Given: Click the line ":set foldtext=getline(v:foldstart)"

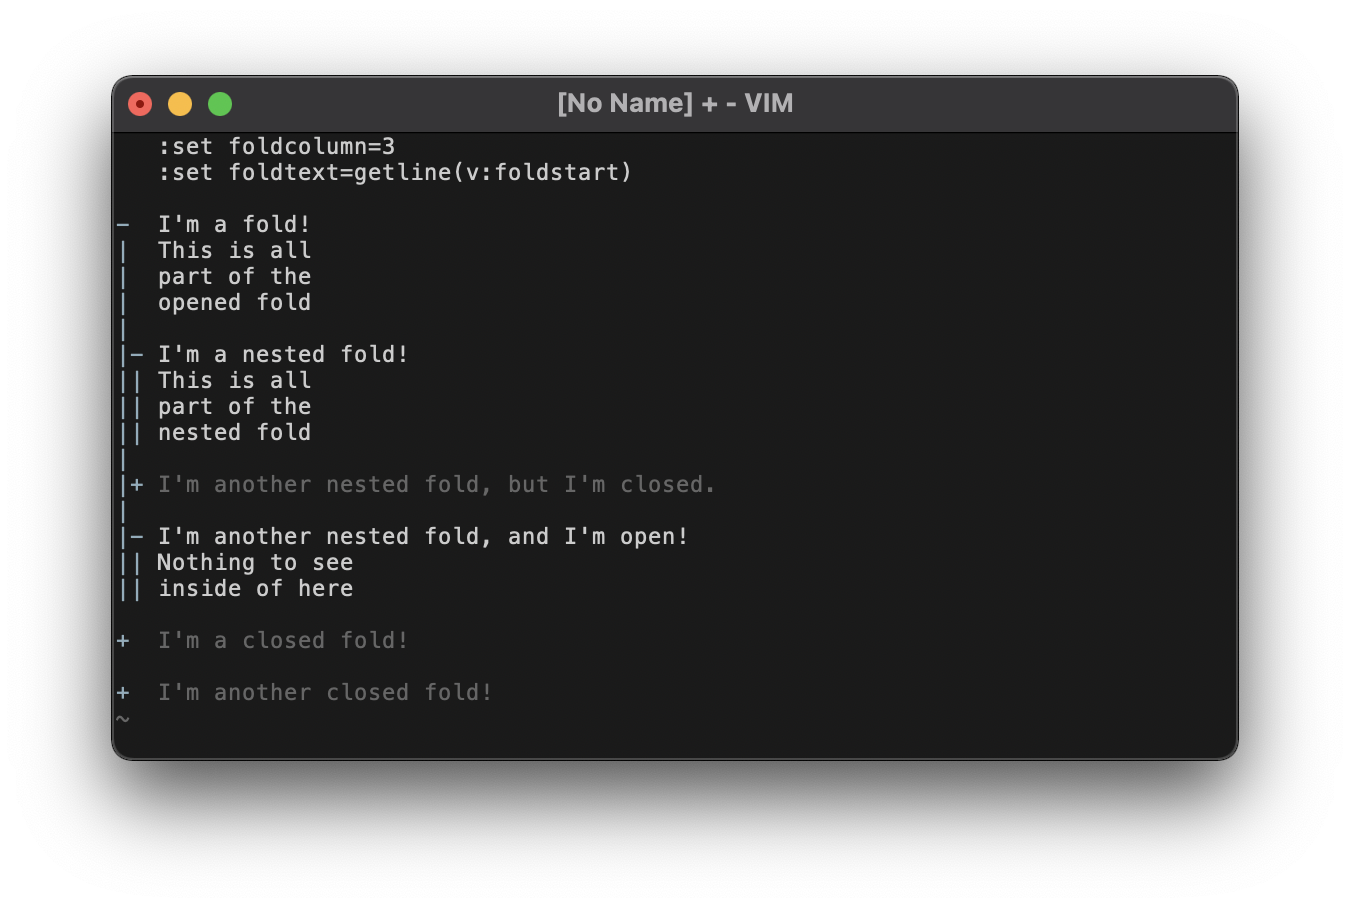Looking at the screenshot, I should point(394,172).
